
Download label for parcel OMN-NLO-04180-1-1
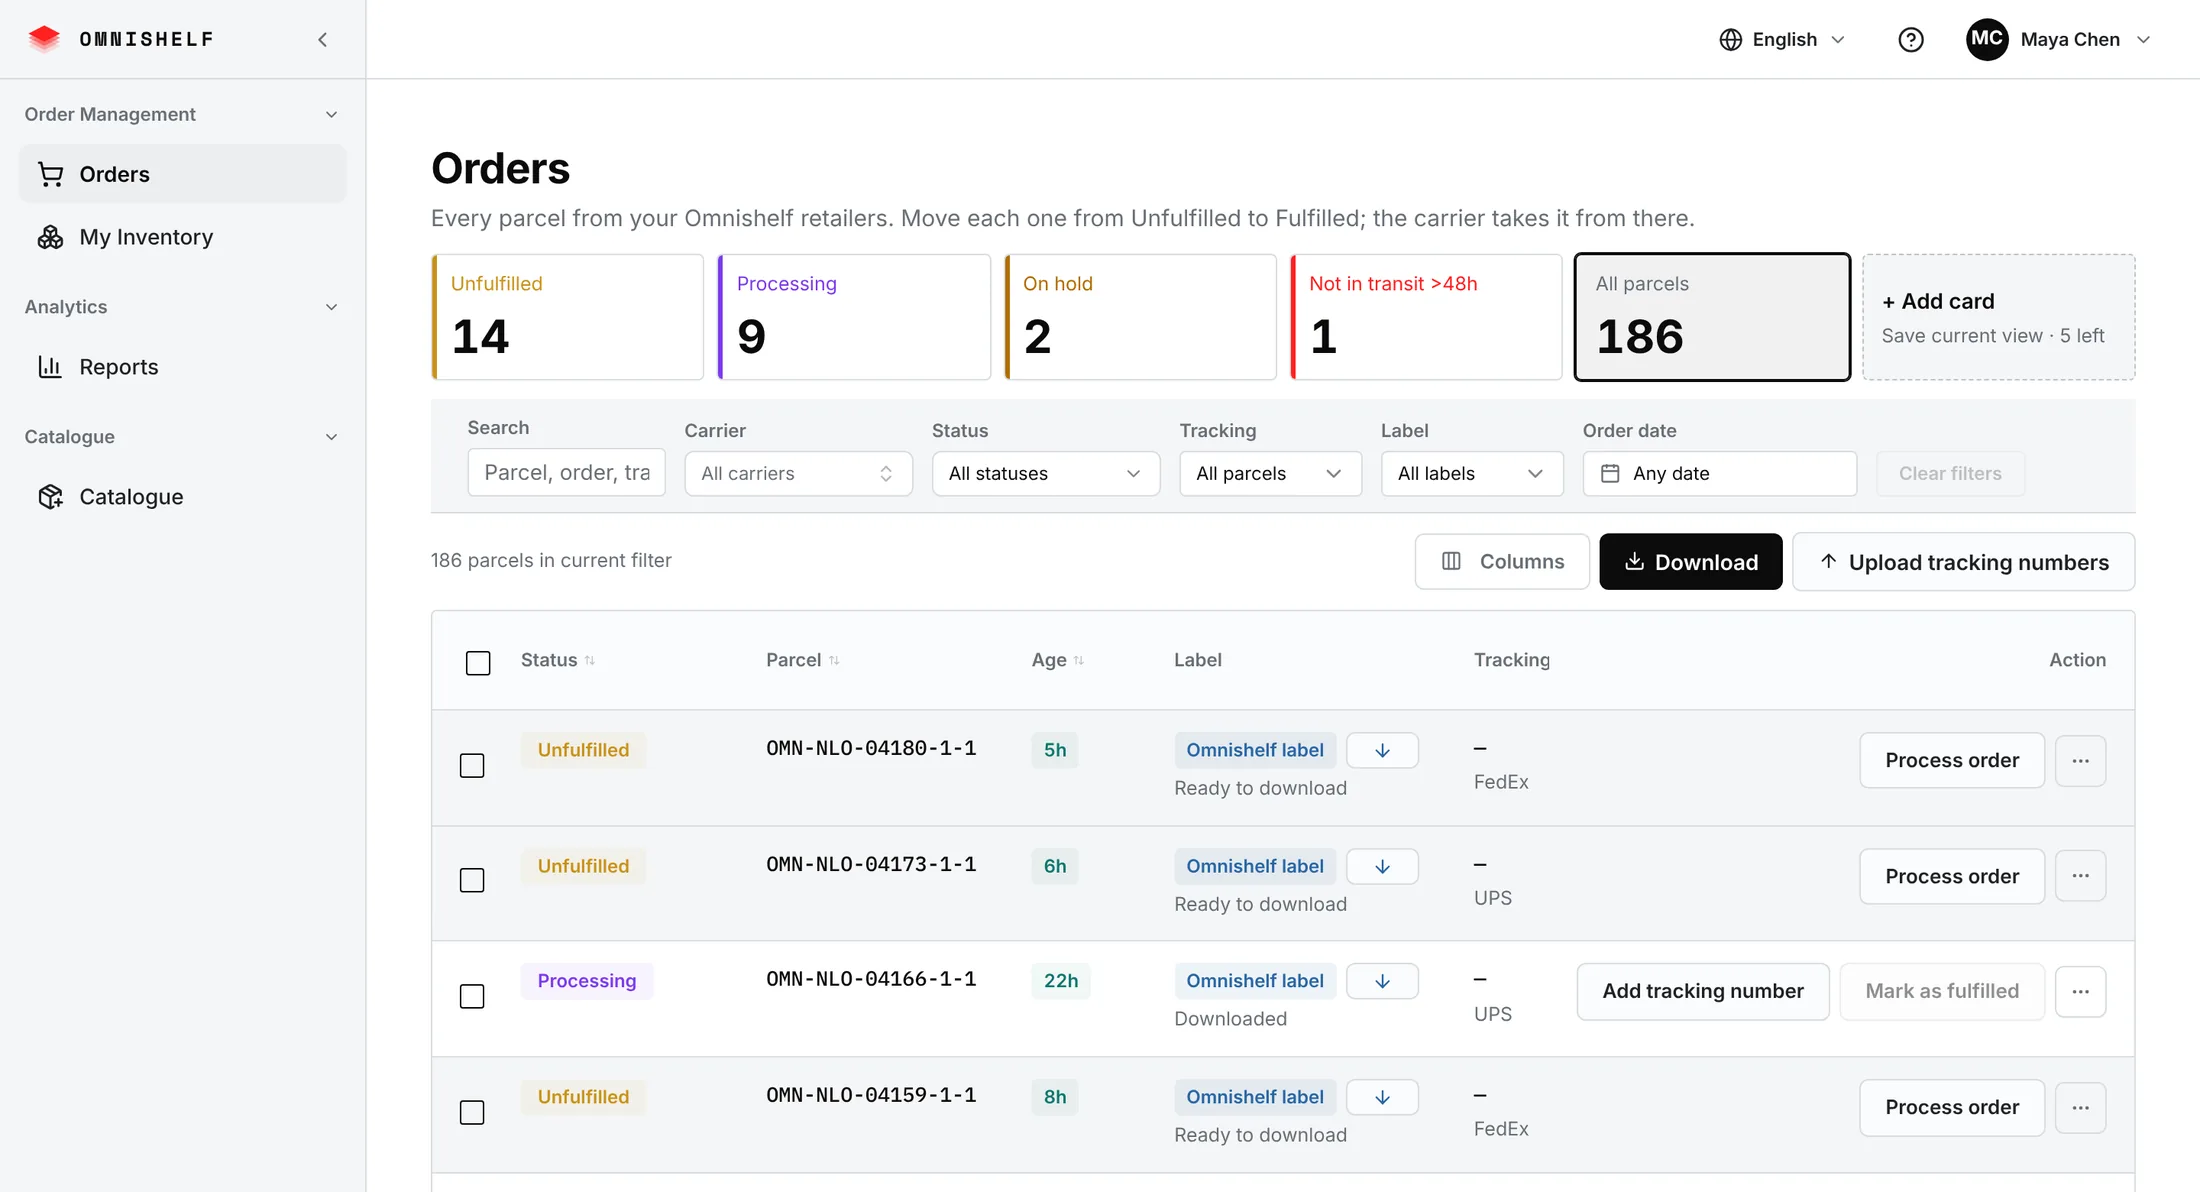pyautogui.click(x=1382, y=750)
